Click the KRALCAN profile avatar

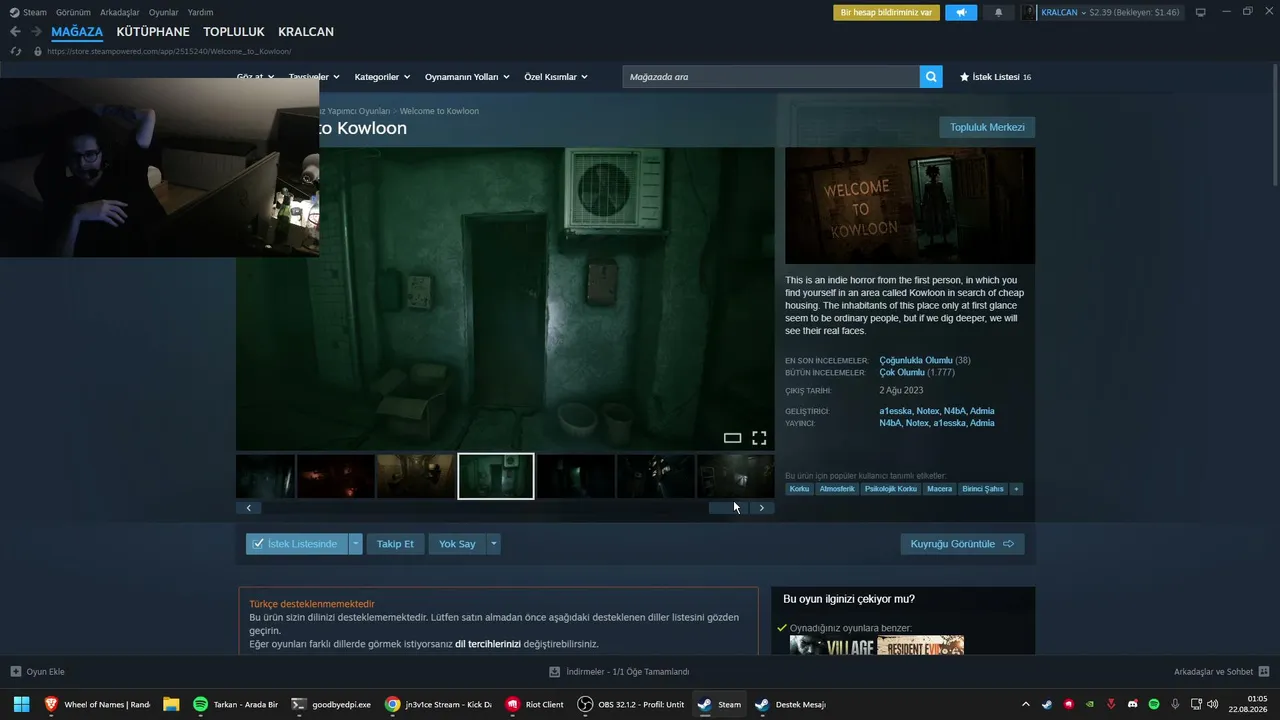click(x=1029, y=13)
